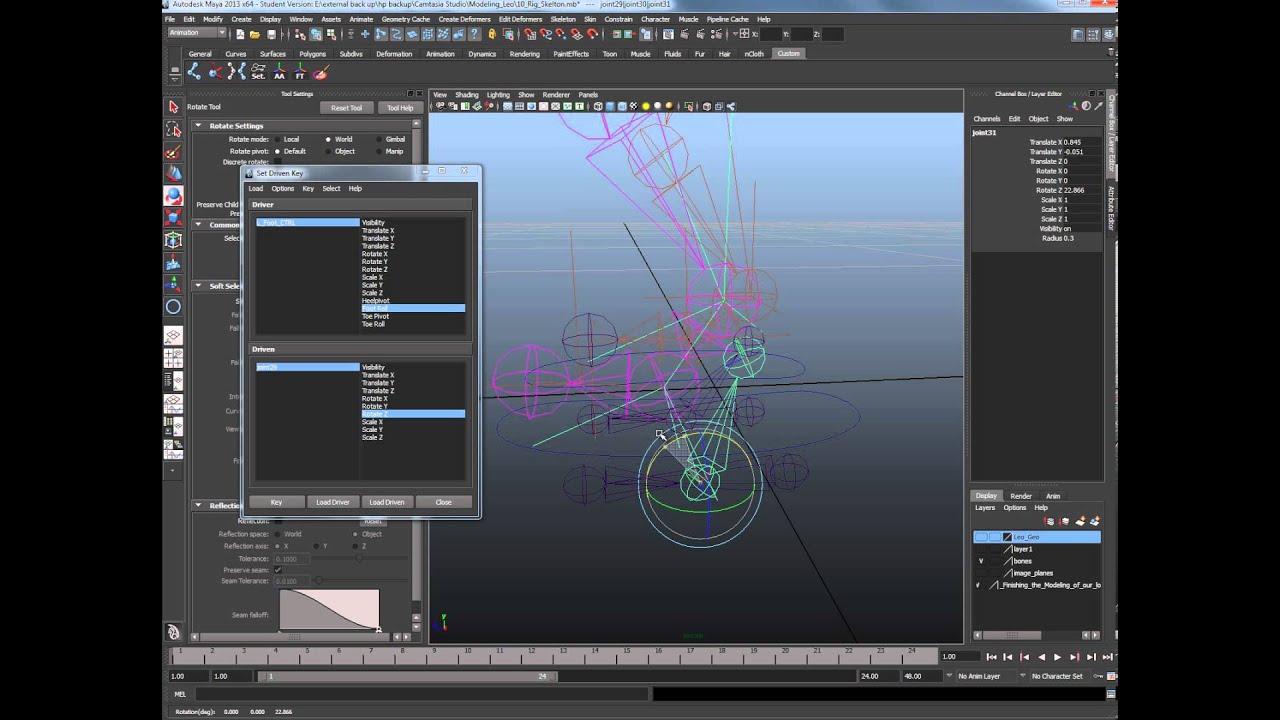Viewport: 1280px width, 720px height.
Task: Activate the Lasso select tool
Action: pyautogui.click(x=173, y=129)
